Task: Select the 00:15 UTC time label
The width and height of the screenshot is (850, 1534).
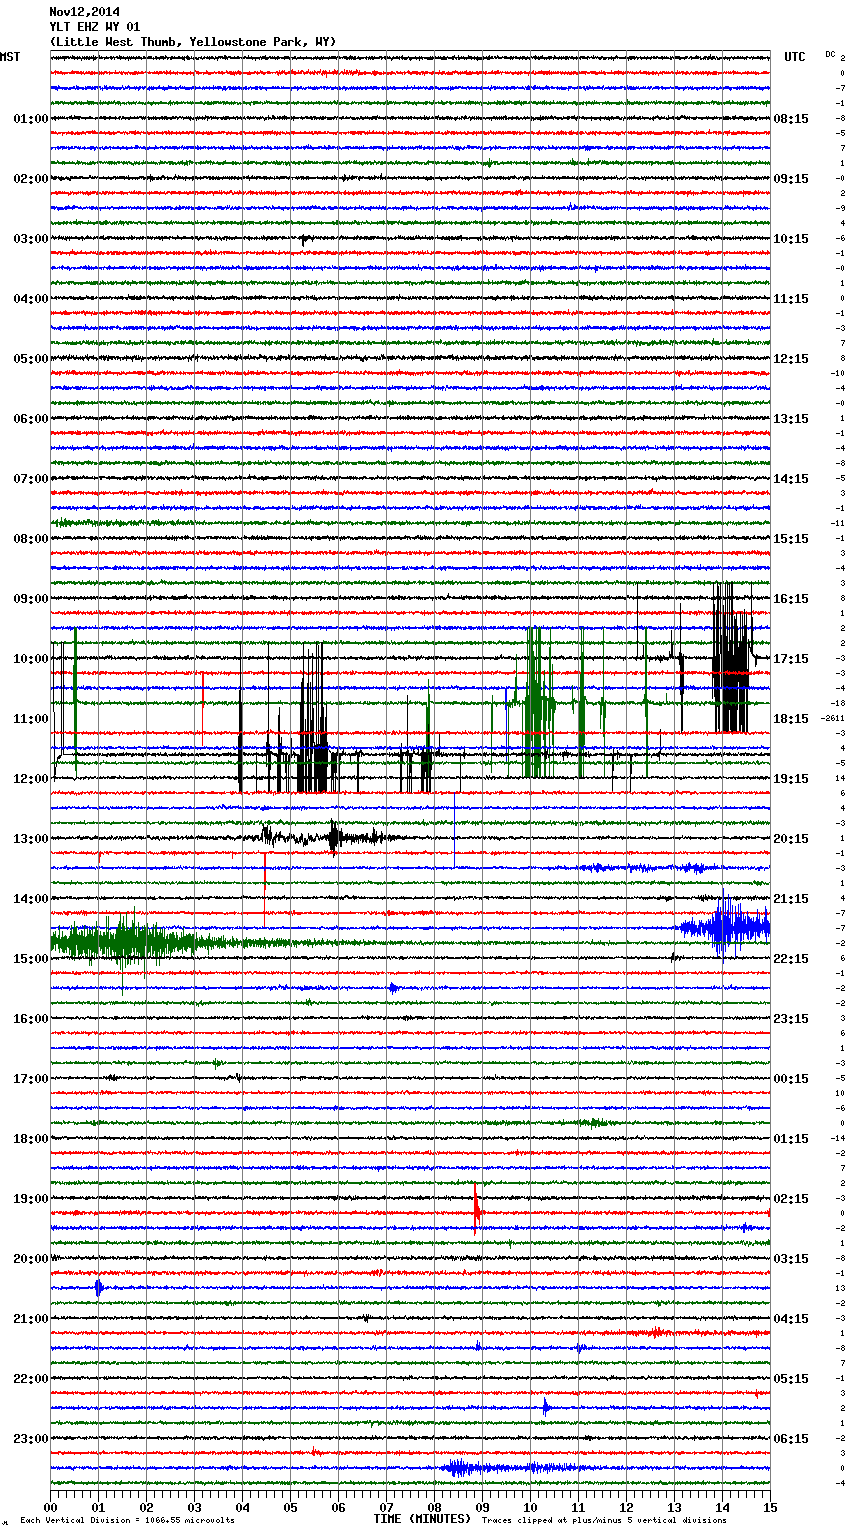Action: [791, 1079]
